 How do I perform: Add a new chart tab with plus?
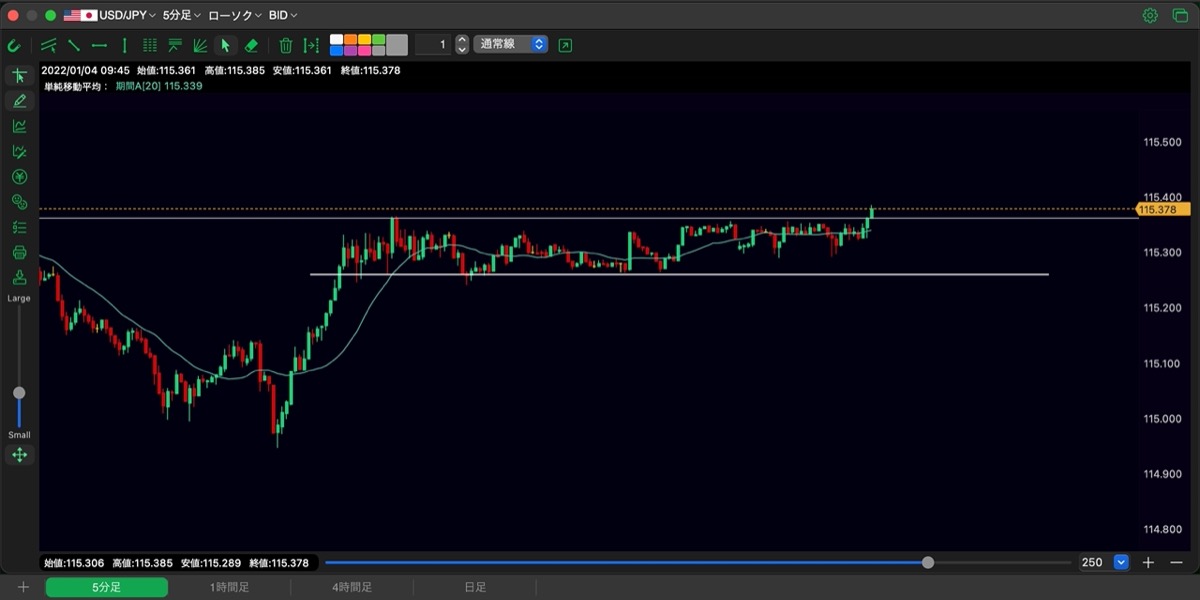23,587
